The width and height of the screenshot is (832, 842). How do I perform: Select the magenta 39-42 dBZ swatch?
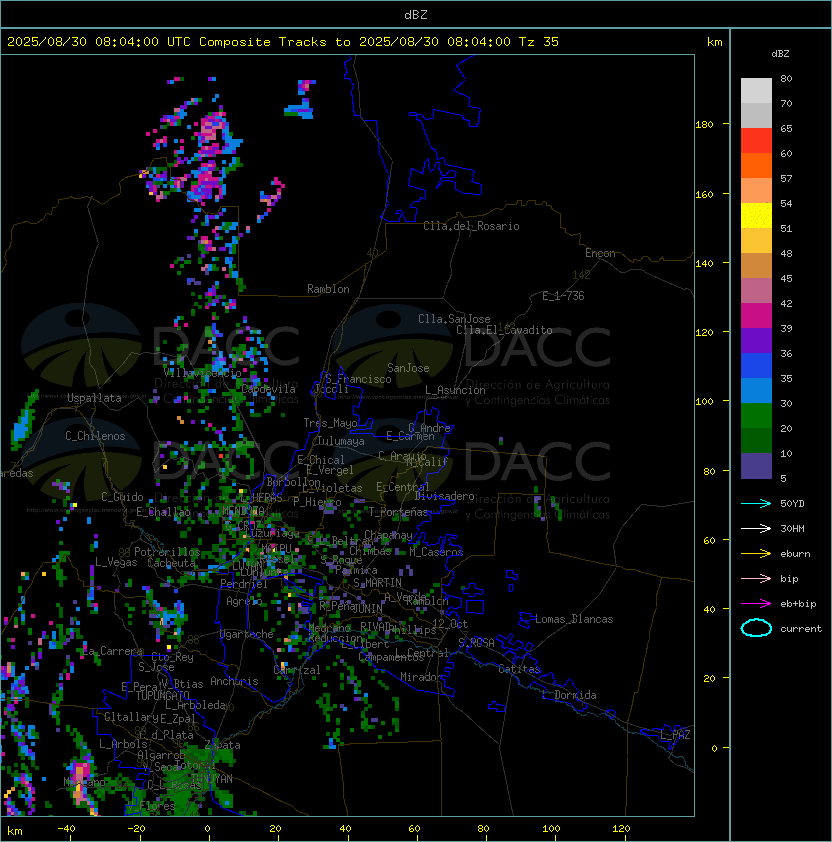tap(756, 316)
